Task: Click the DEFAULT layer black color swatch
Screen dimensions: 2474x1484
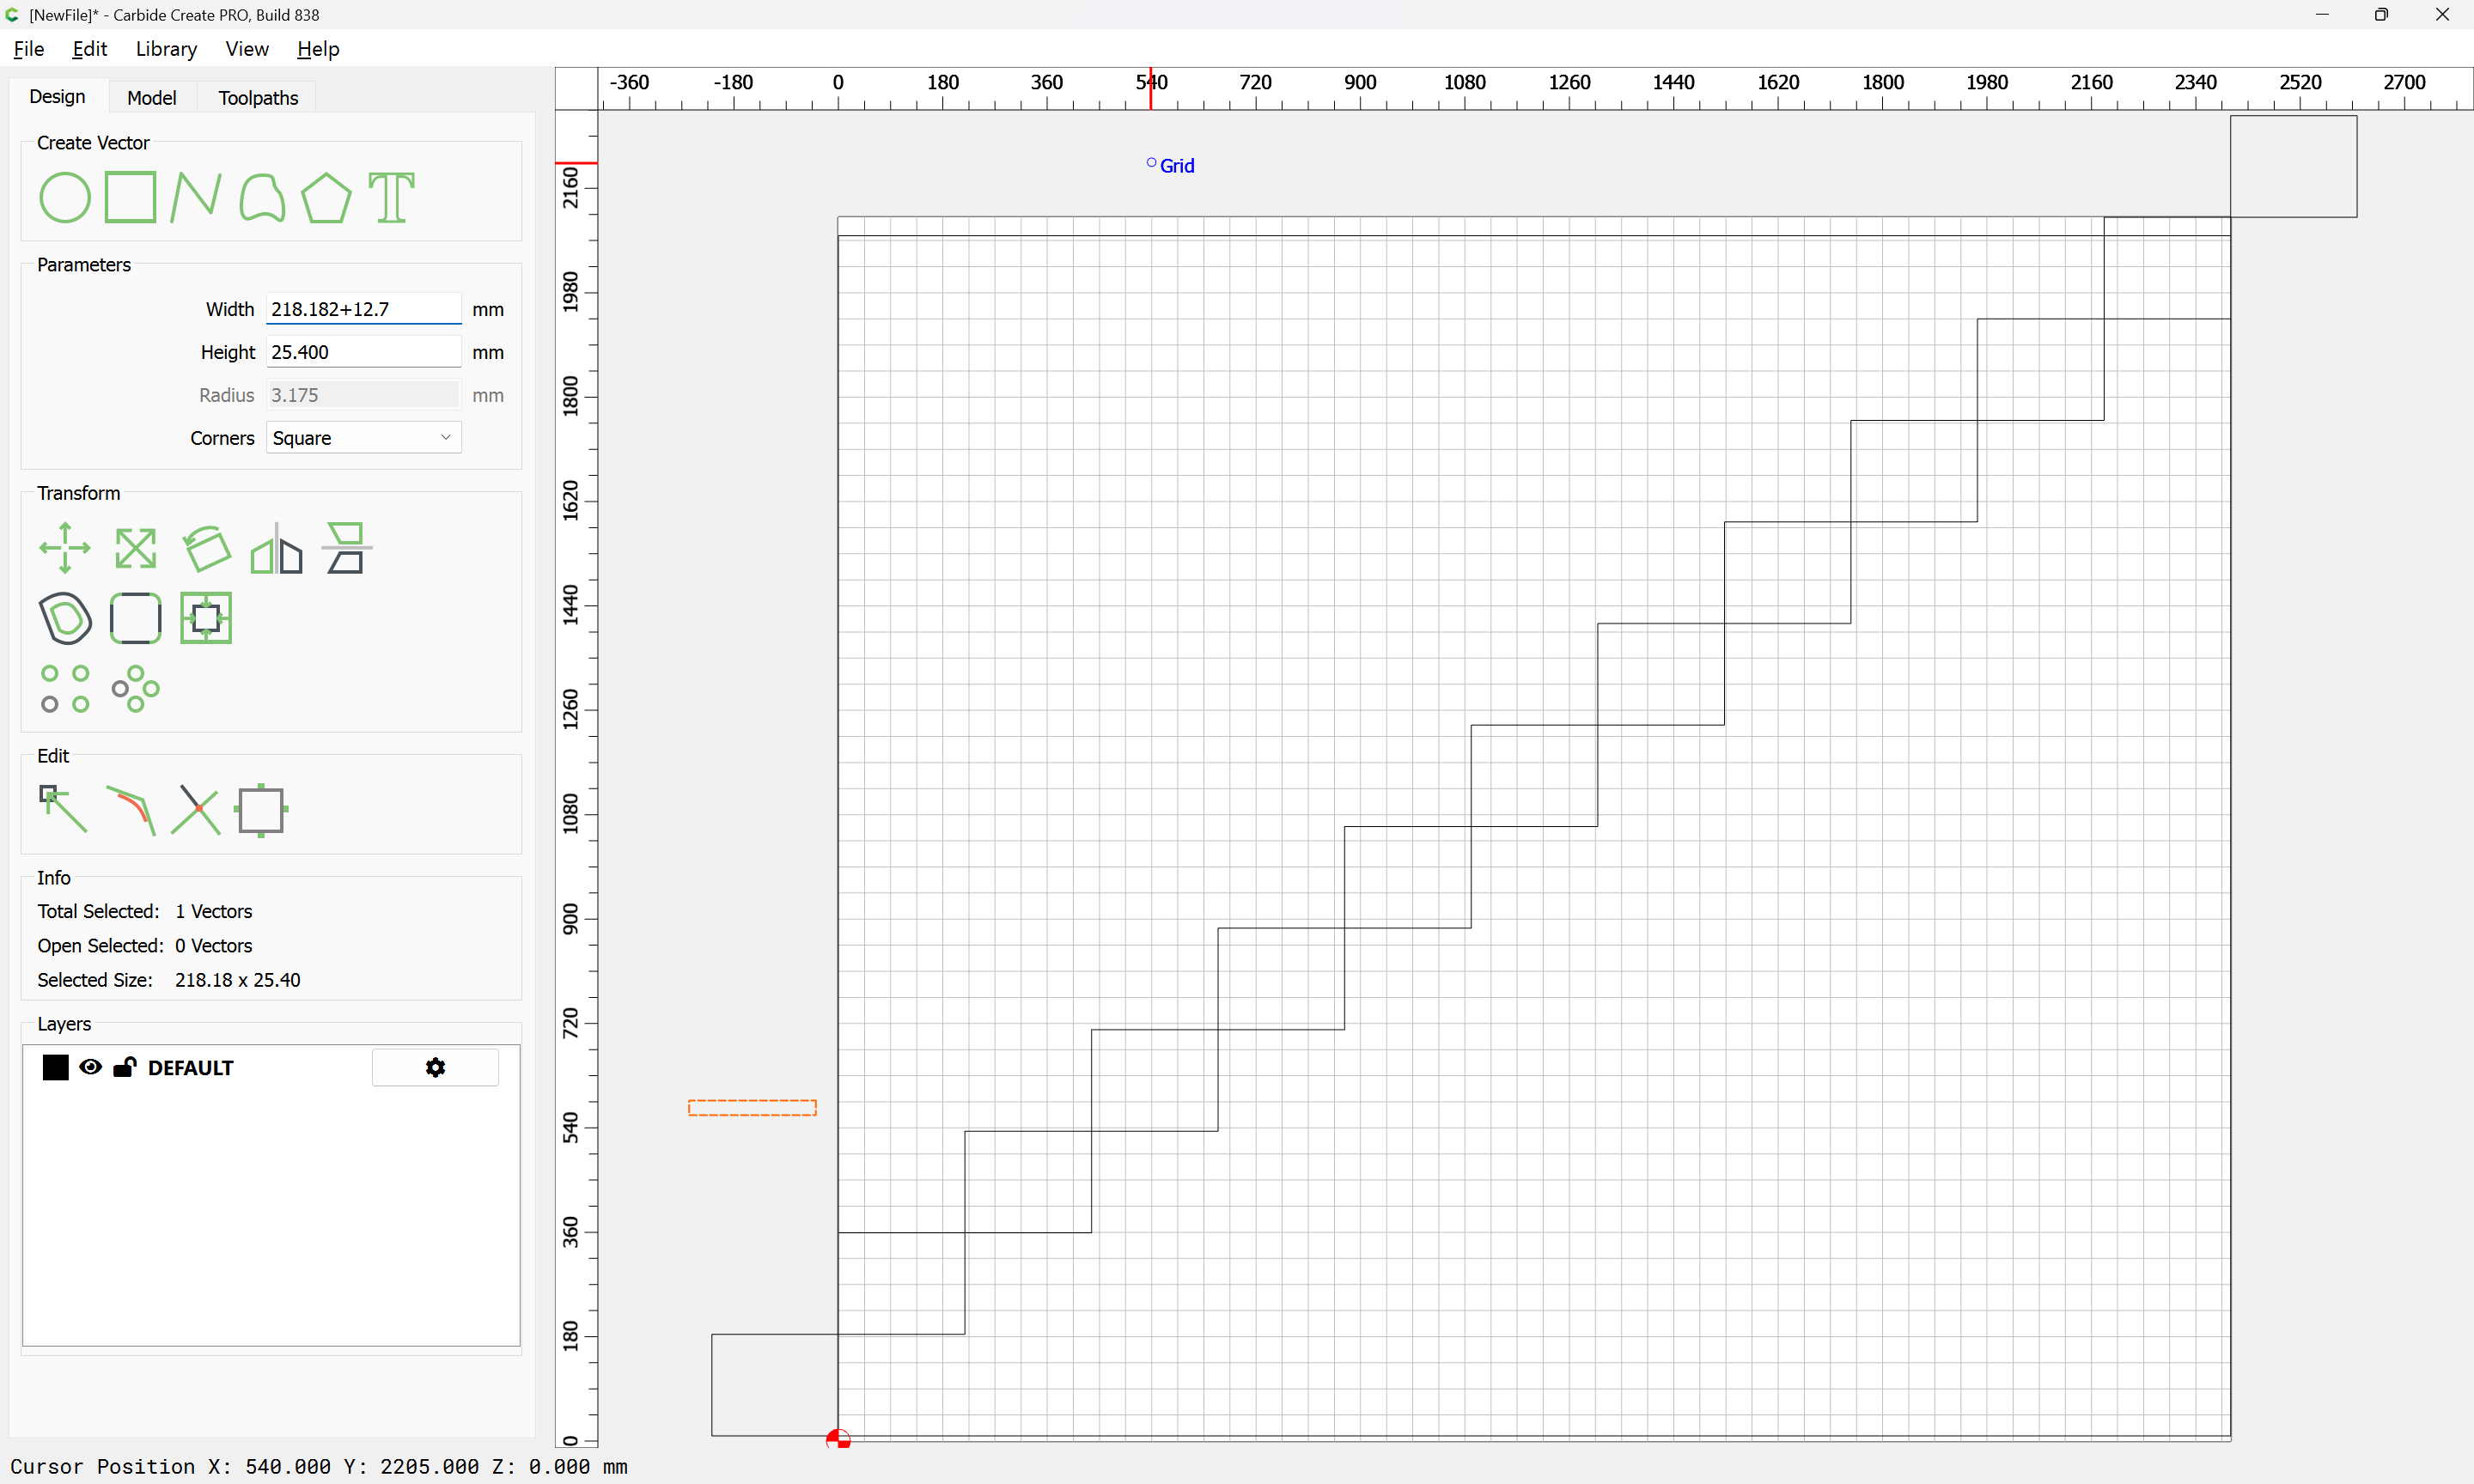Action: pos(56,1067)
